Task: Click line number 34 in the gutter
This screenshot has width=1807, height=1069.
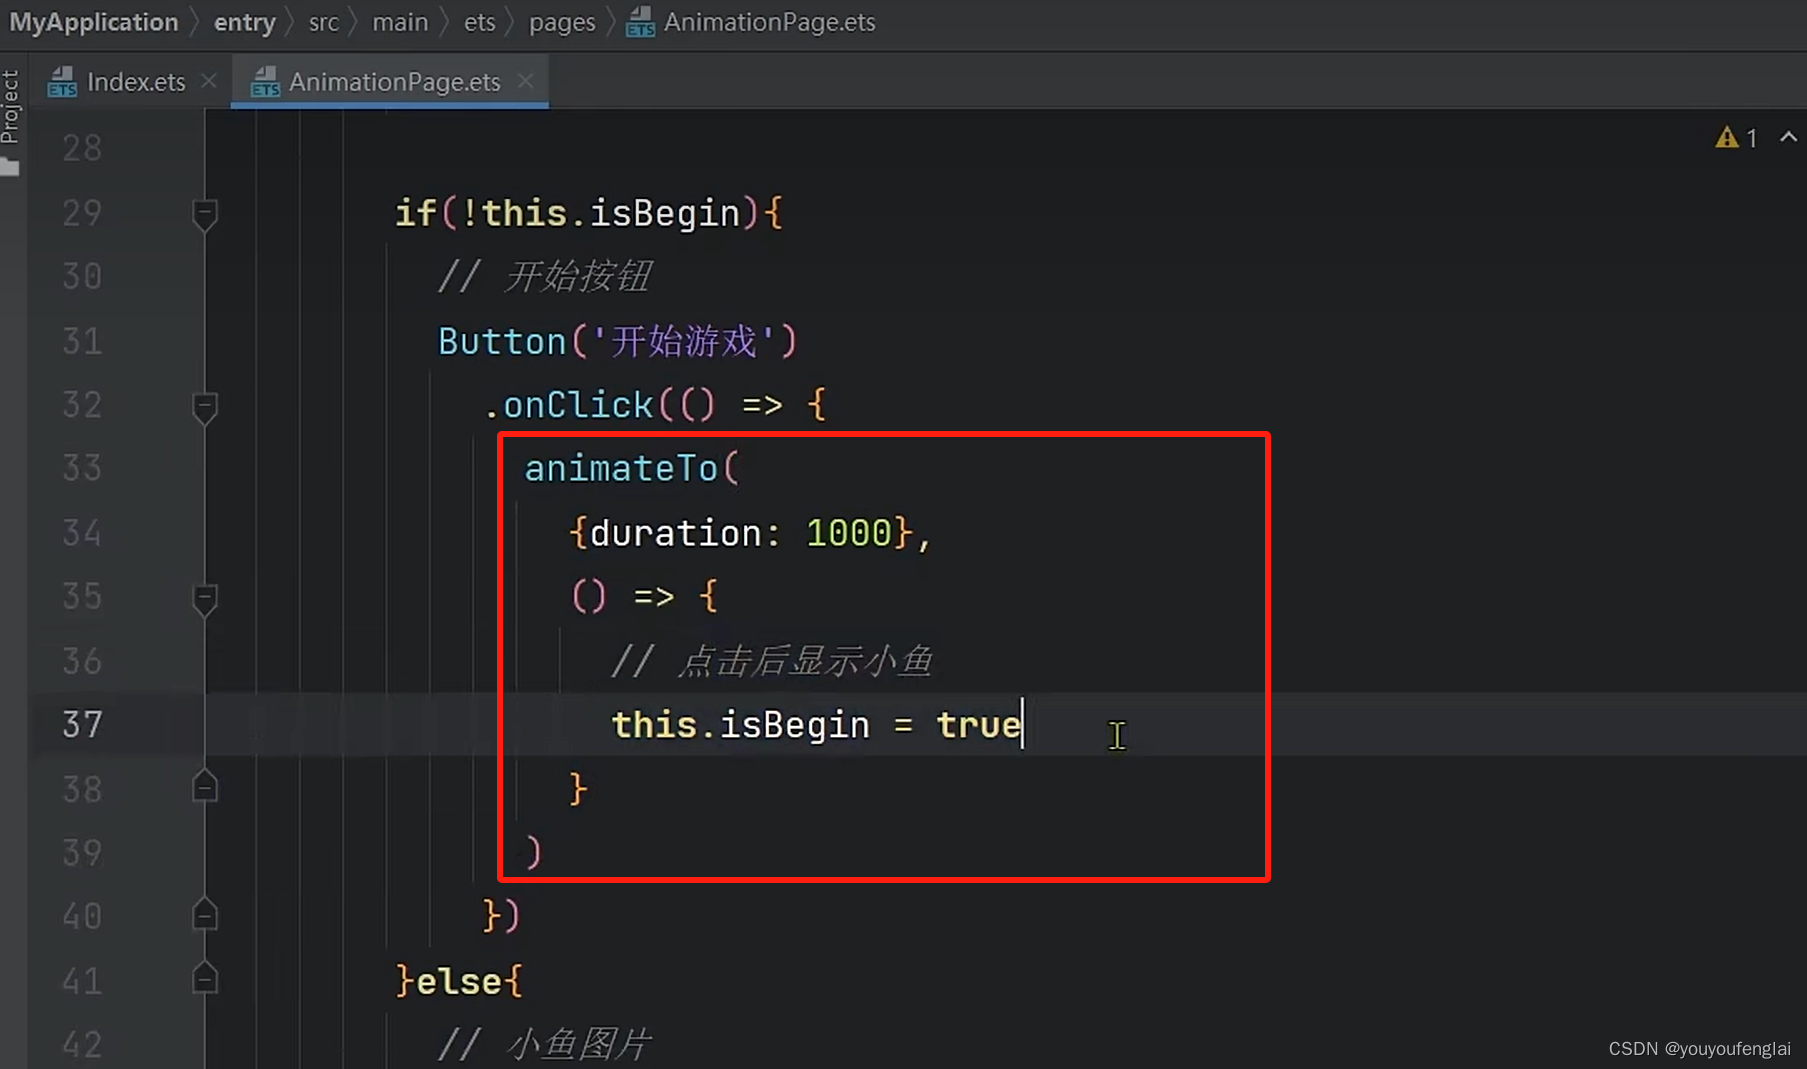Action: coord(82,532)
